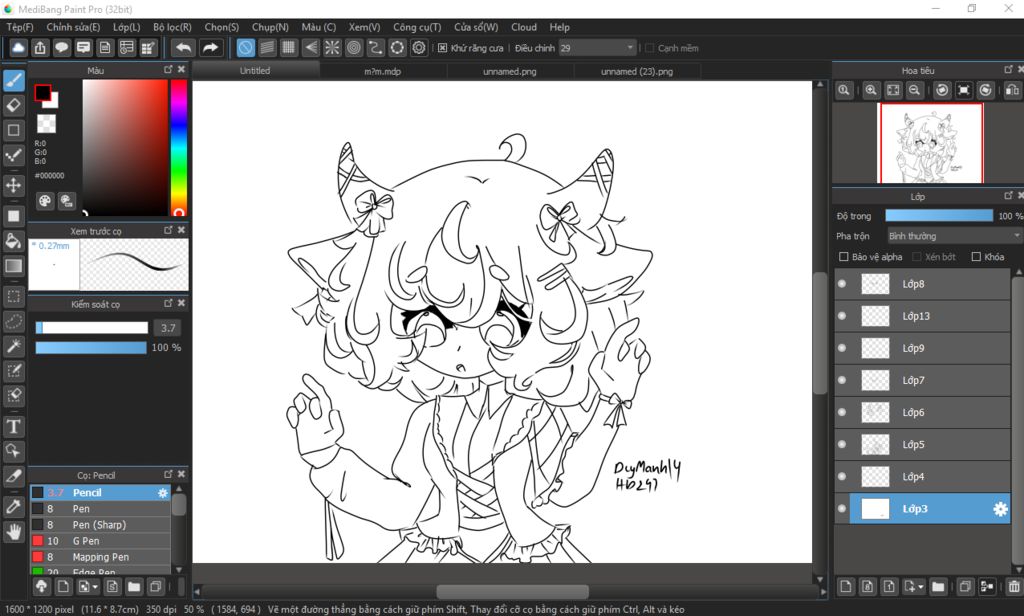Adjust the brush size slider

91,327
